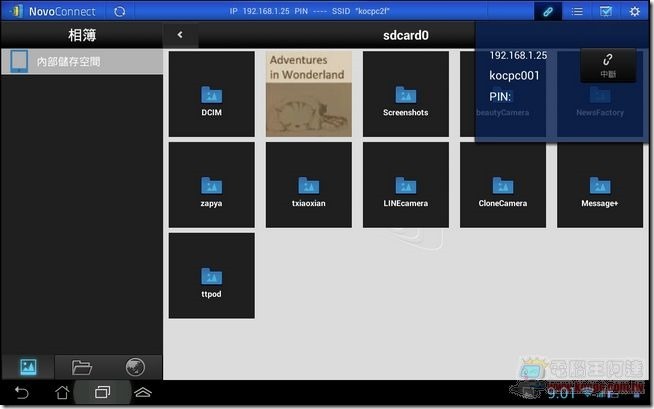Image resolution: width=654 pixels, height=409 pixels.
Task: Select internal storage in album sidebar
Action: tap(82, 62)
